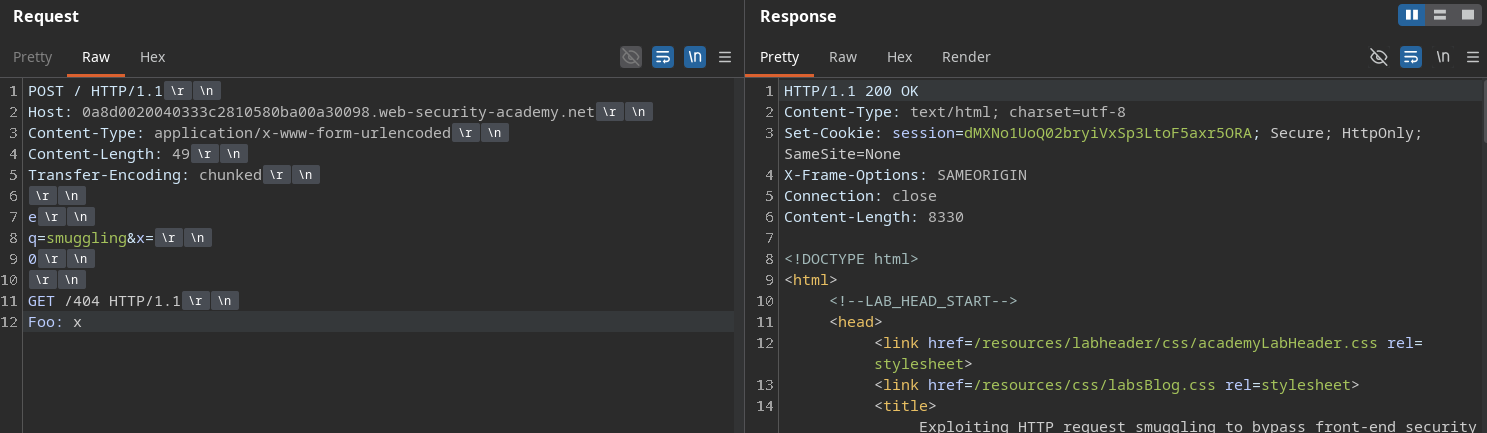Toggle line wrap in Response panel
The width and height of the screenshot is (1487, 433).
[1411, 57]
